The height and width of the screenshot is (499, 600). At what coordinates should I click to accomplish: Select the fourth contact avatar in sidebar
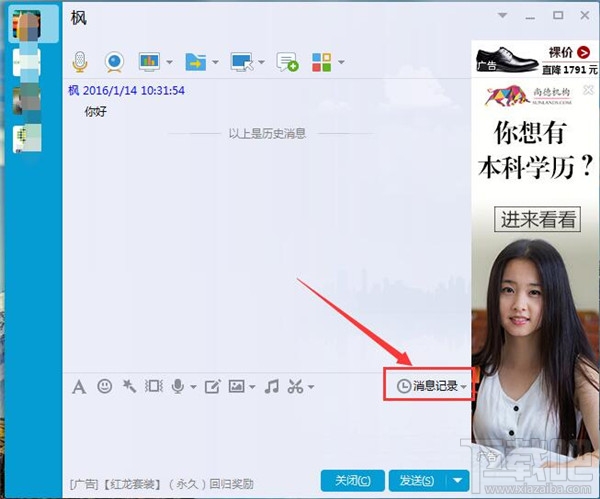pyautogui.click(x=27, y=138)
